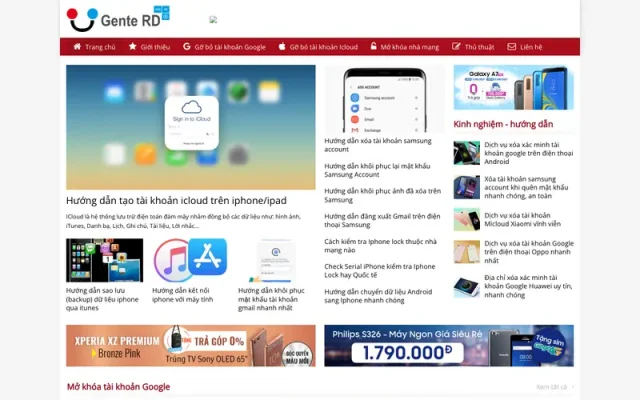The width and height of the screenshot is (640, 400).
Task: Open link chuyển dữ liệu Android sang Iphone
Action: 378,296
